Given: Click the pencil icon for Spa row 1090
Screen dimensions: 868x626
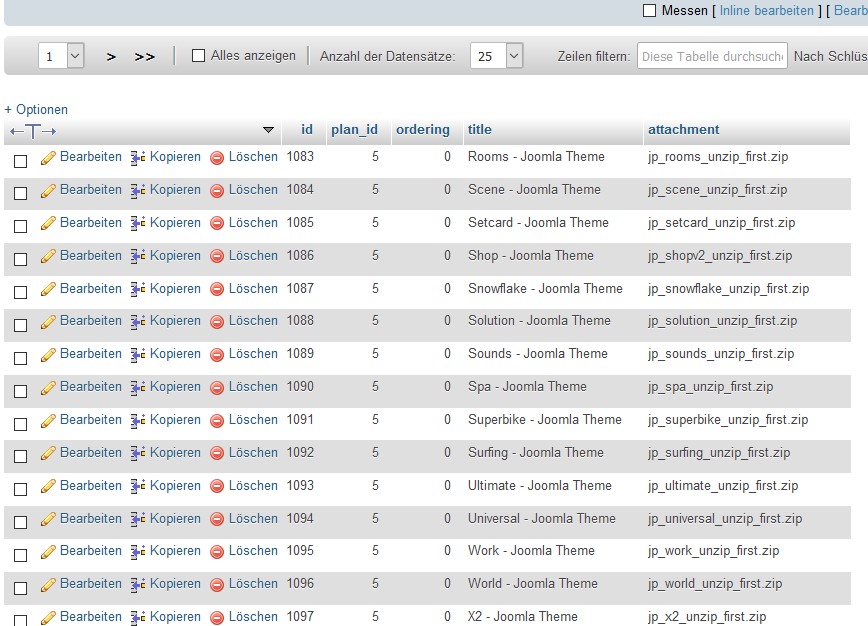Looking at the screenshot, I should tap(48, 388).
